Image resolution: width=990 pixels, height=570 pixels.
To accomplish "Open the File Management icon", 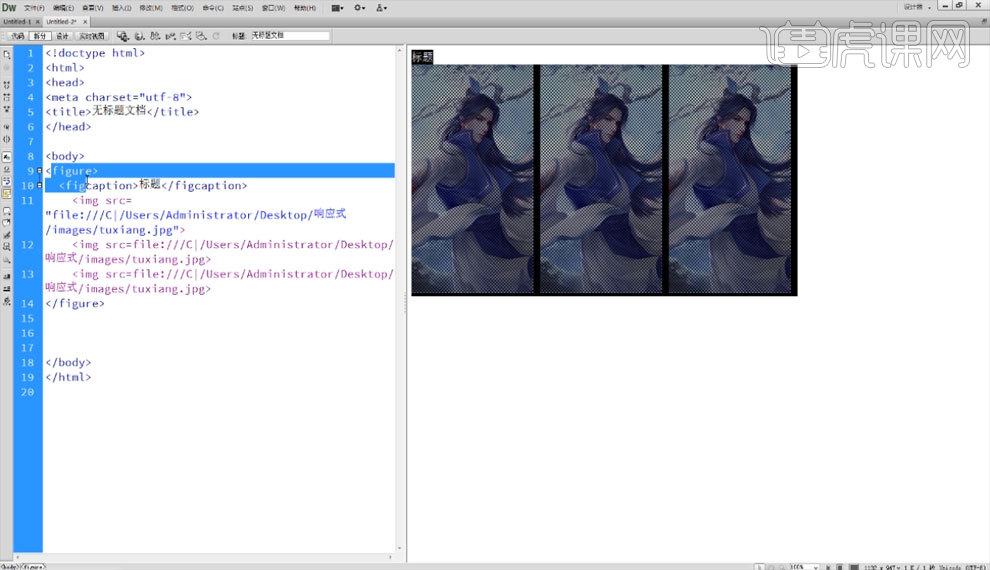I will click(155, 36).
